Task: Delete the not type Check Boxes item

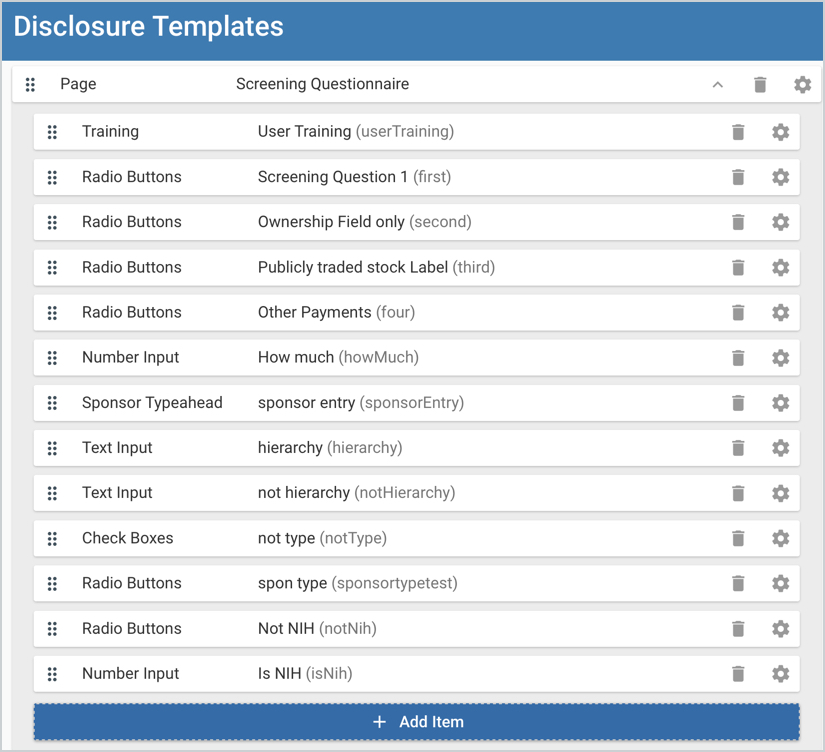Action: 738,538
